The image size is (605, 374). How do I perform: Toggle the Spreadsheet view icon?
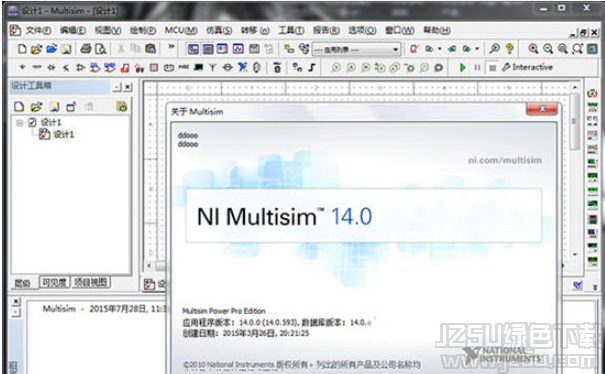[208, 49]
